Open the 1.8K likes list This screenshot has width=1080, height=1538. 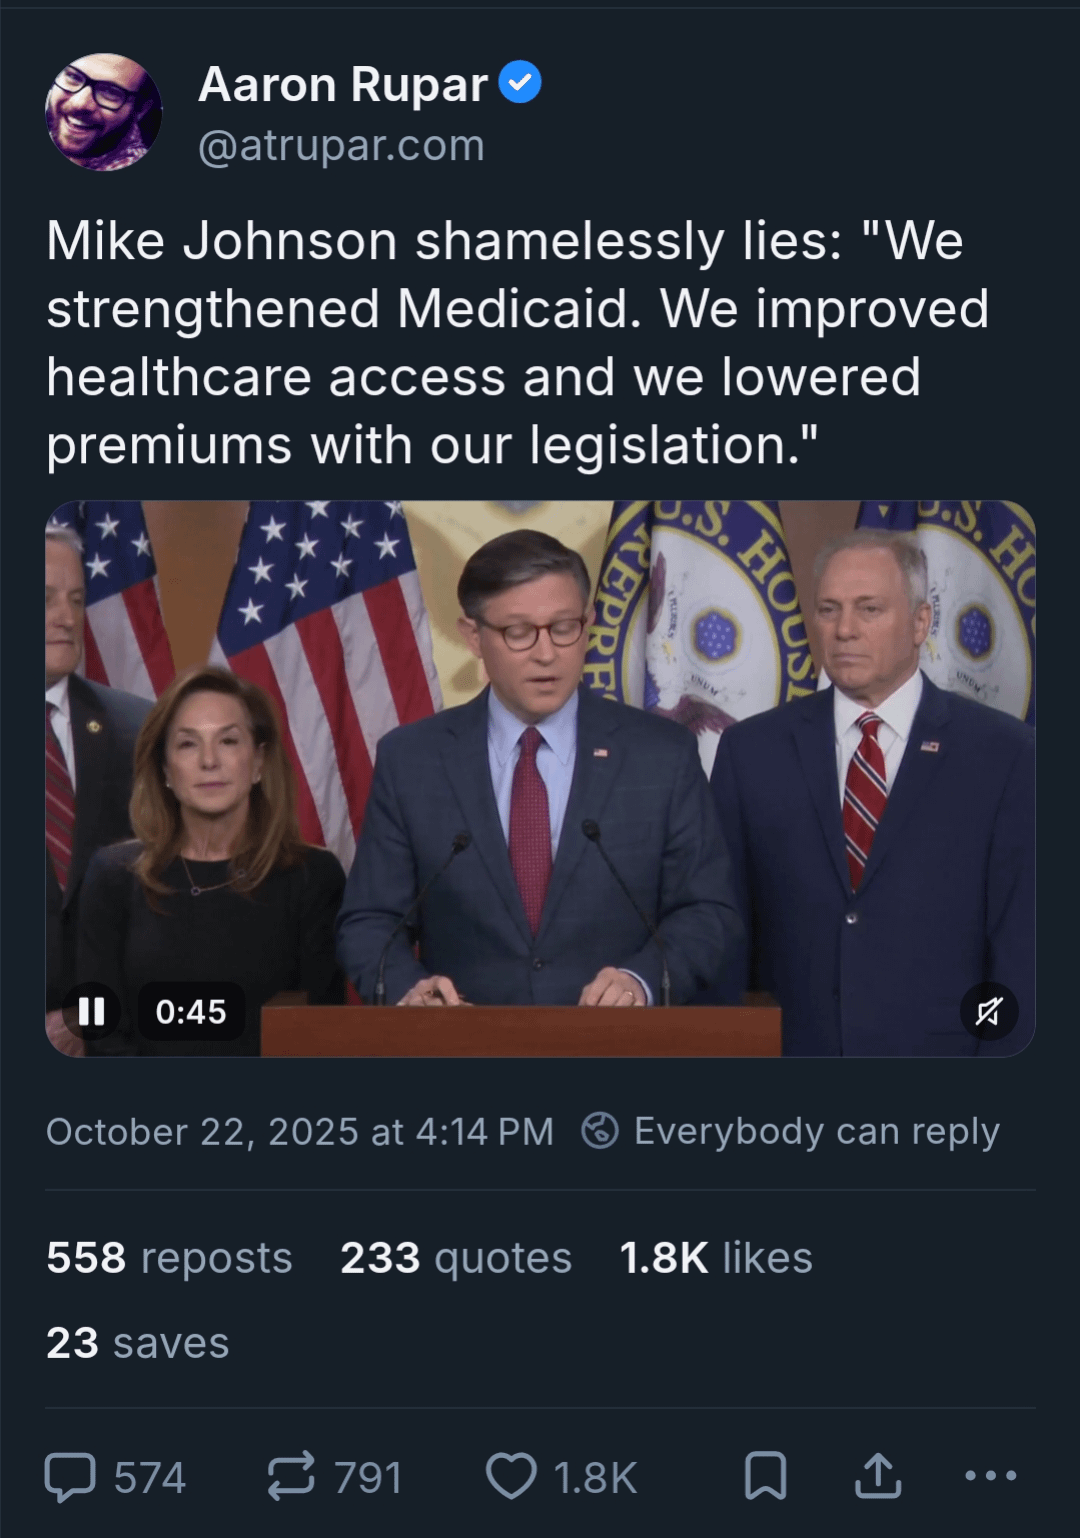pos(715,1258)
